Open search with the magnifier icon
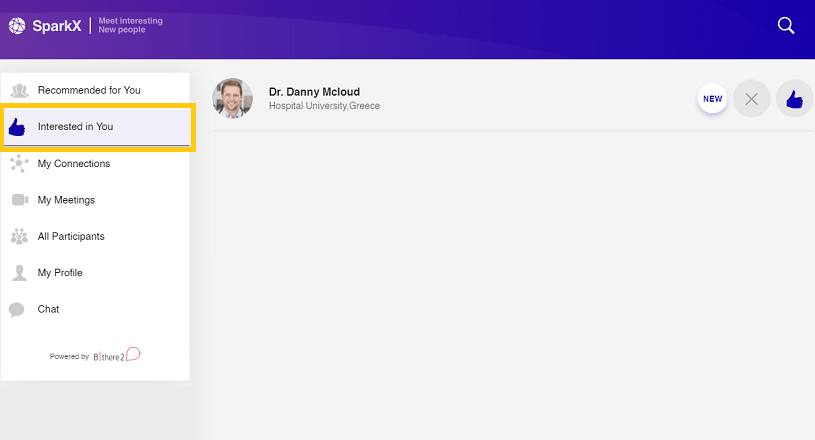Image resolution: width=815 pixels, height=440 pixels. tap(786, 25)
